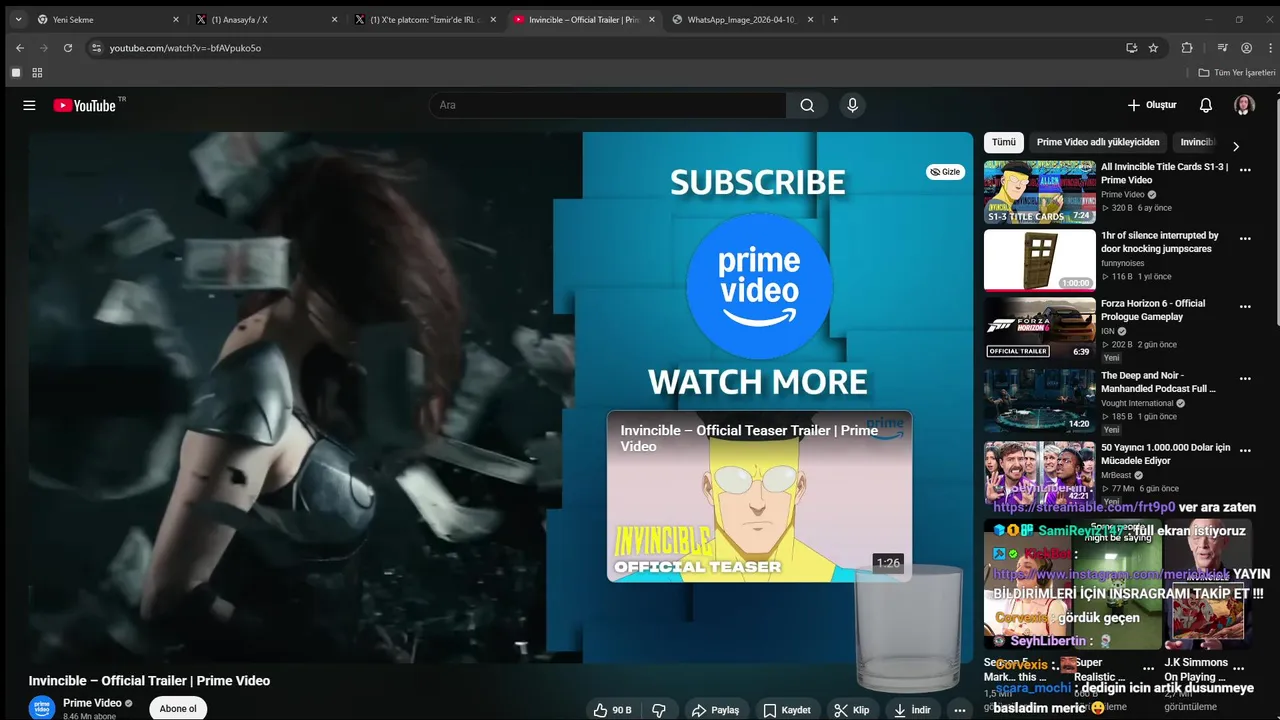Switch to the WhatsApp_Image browser tab

tap(743, 19)
